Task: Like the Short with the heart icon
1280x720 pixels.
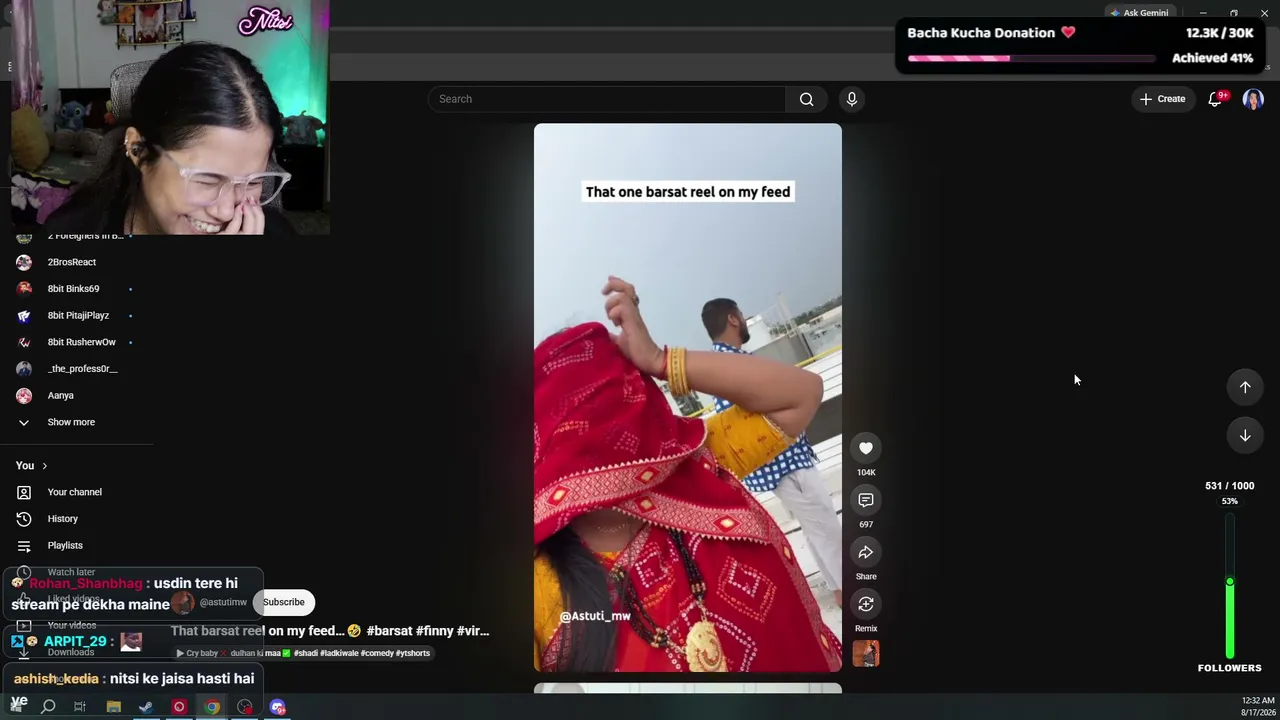Action: pos(866,448)
